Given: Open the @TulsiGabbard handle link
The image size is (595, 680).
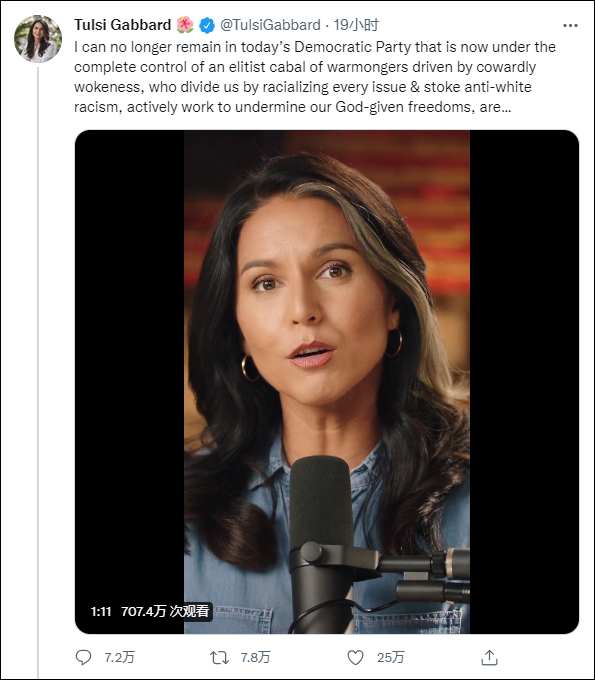Looking at the screenshot, I should 270,25.
